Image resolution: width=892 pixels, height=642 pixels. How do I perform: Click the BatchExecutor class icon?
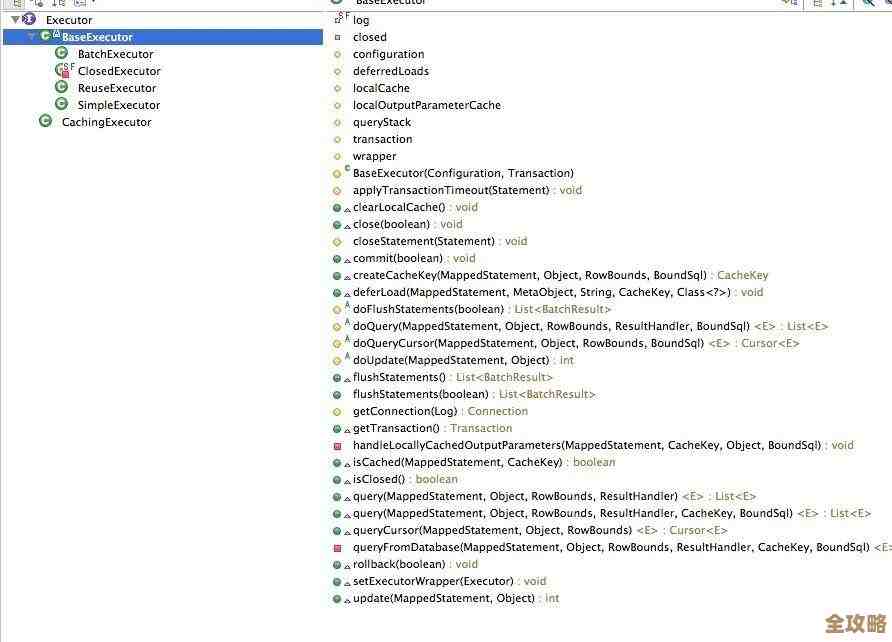(62, 53)
